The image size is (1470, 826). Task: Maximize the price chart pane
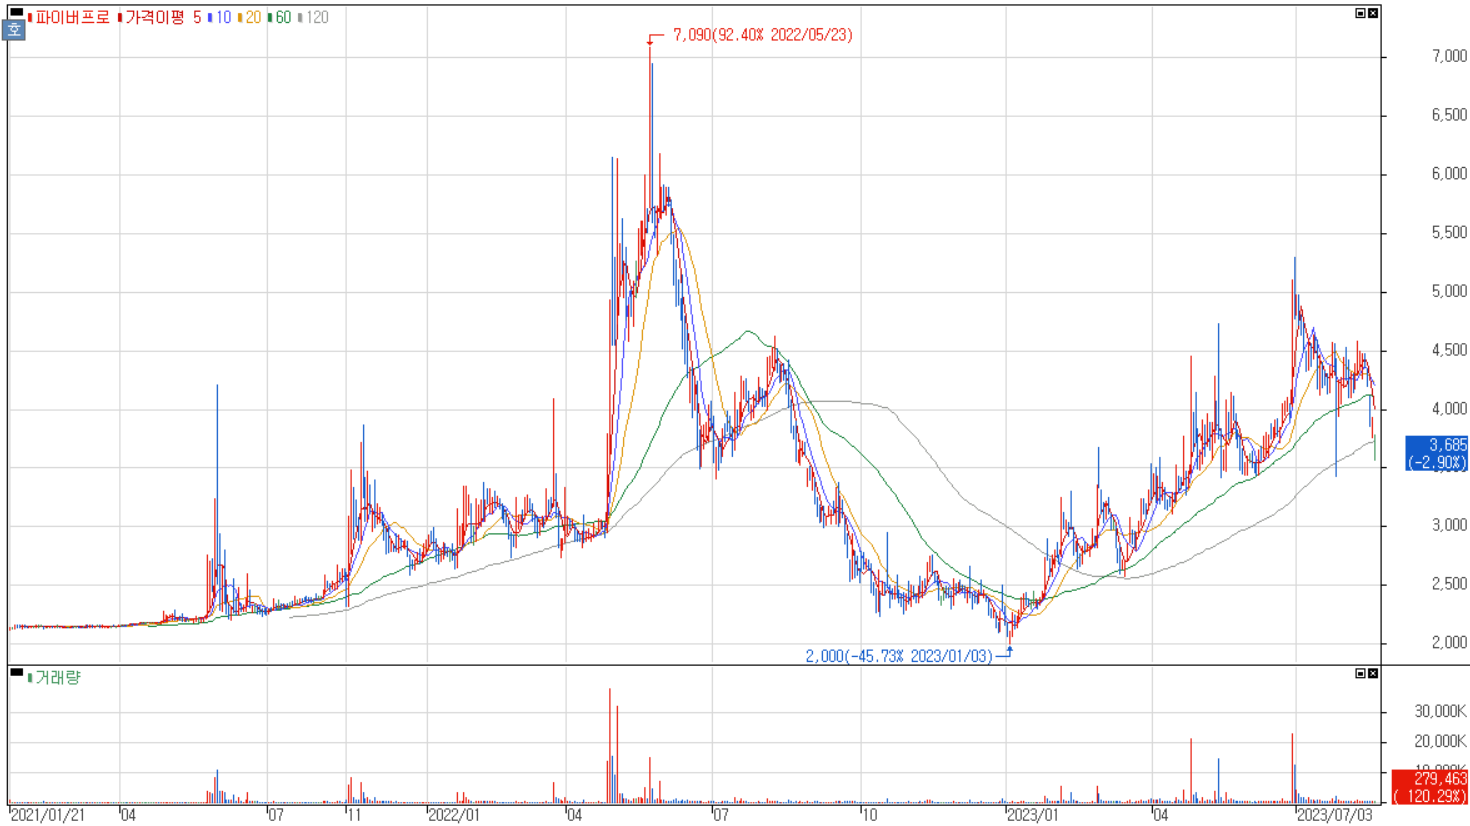(1360, 13)
